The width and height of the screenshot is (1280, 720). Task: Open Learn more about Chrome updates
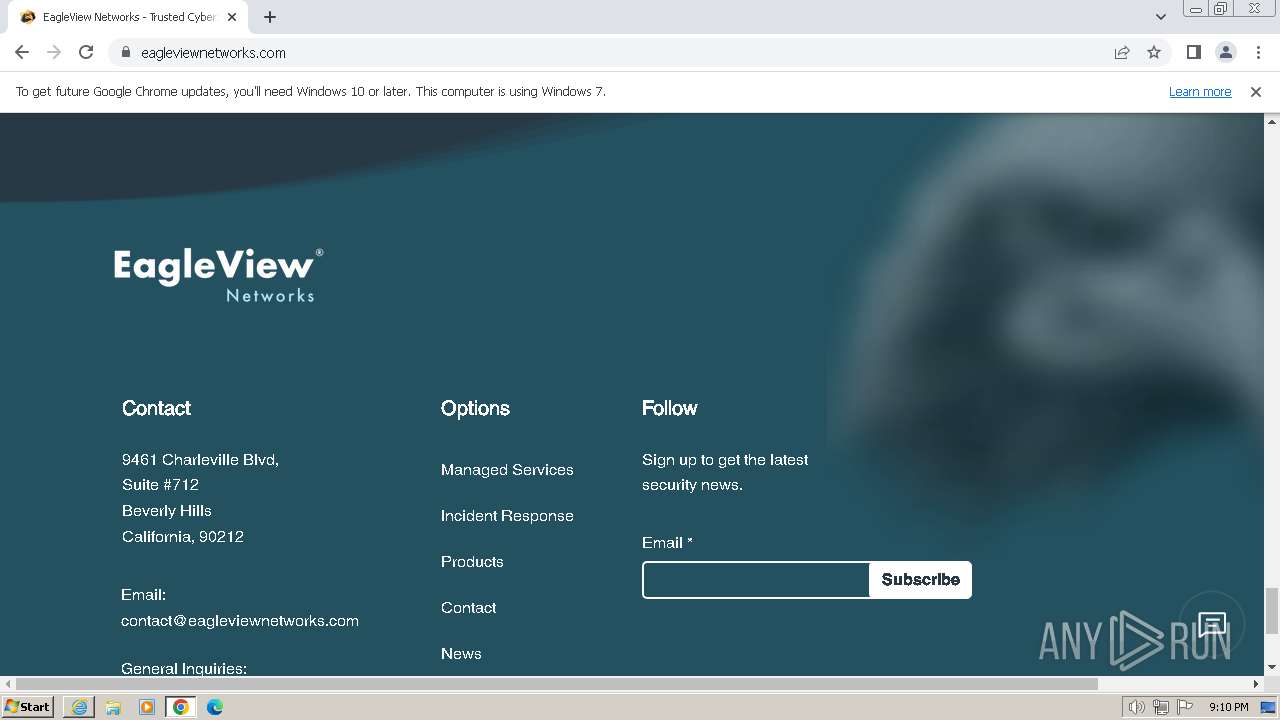(x=1200, y=92)
